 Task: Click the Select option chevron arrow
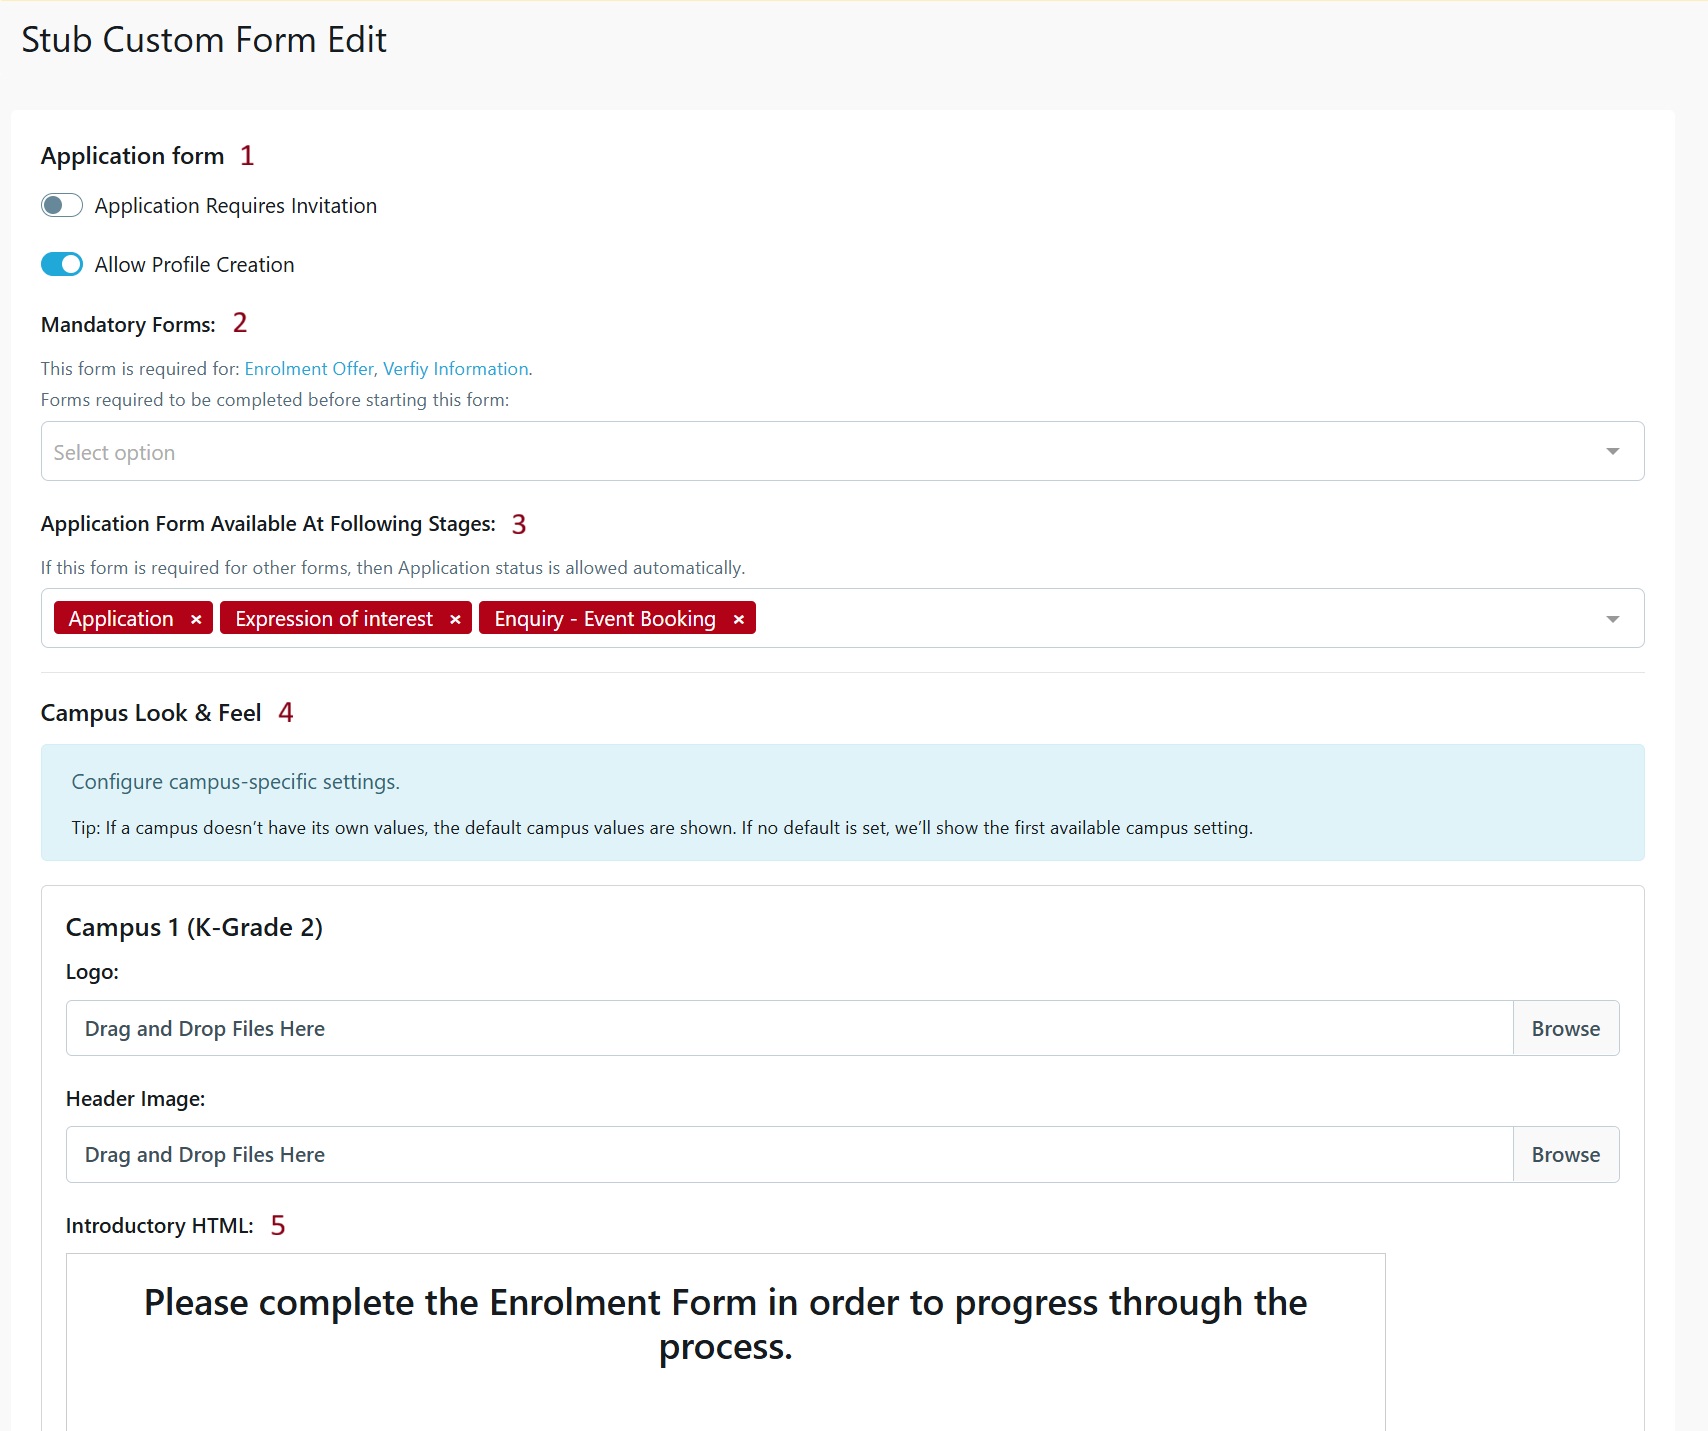point(1611,451)
